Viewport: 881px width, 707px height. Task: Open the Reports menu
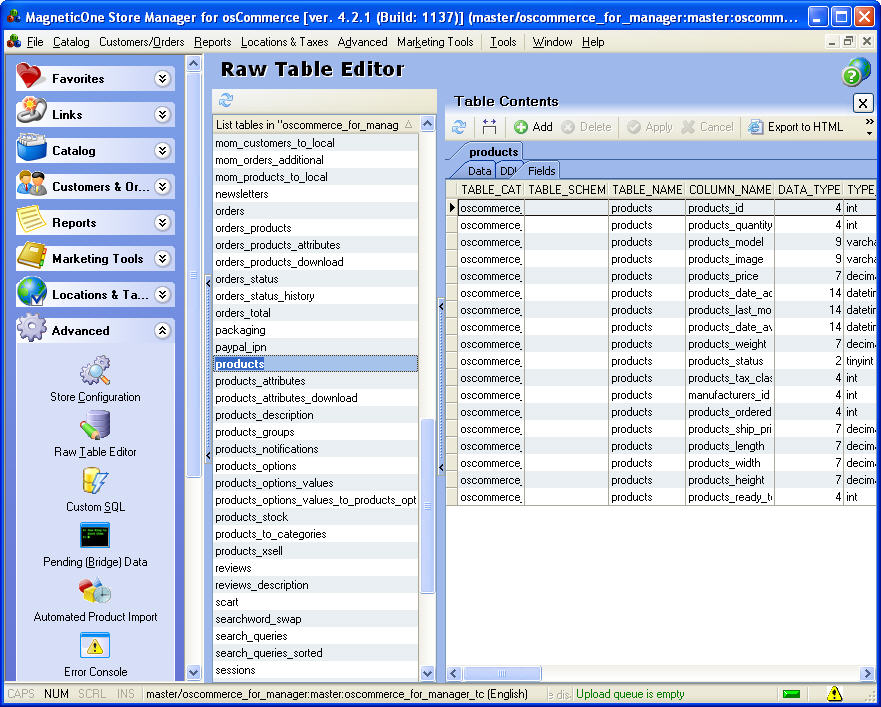point(212,42)
